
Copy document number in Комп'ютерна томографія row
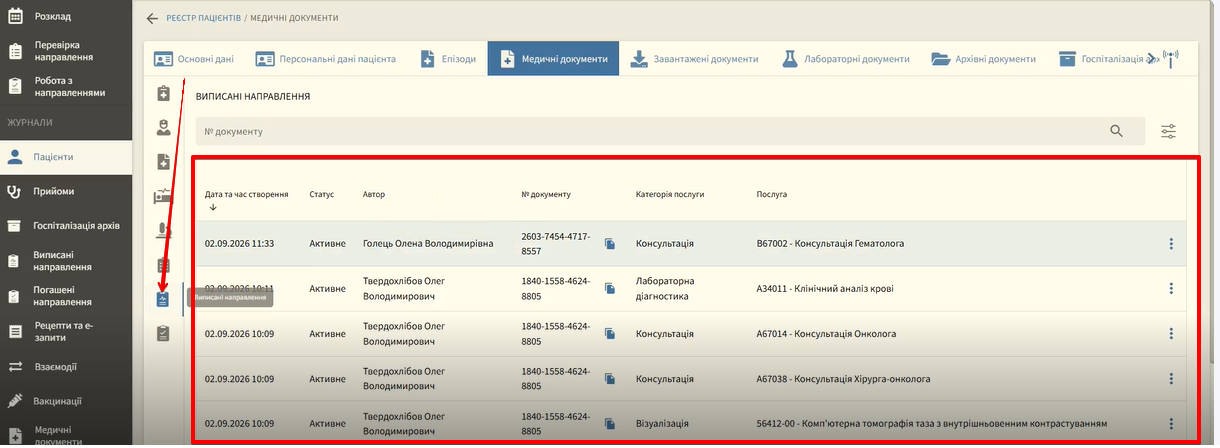click(609, 424)
